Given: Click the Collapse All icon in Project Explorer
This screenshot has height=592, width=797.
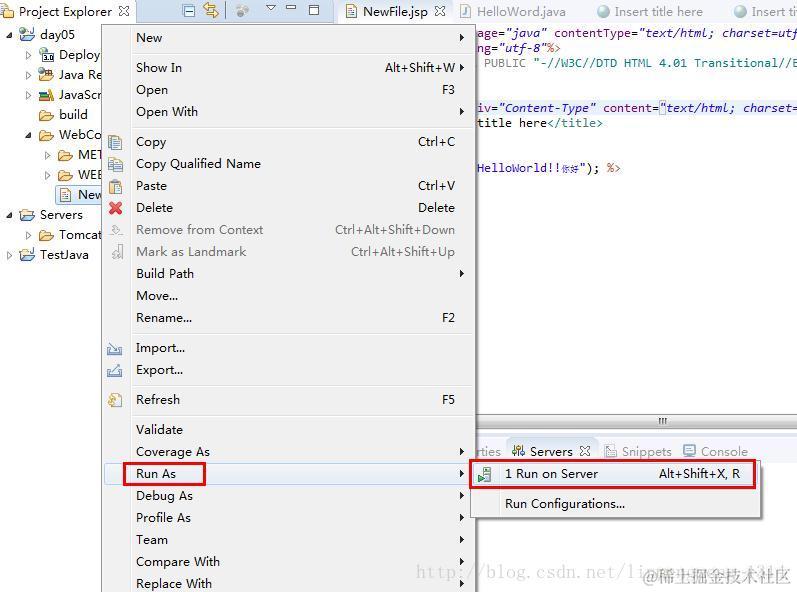Looking at the screenshot, I should coord(189,11).
